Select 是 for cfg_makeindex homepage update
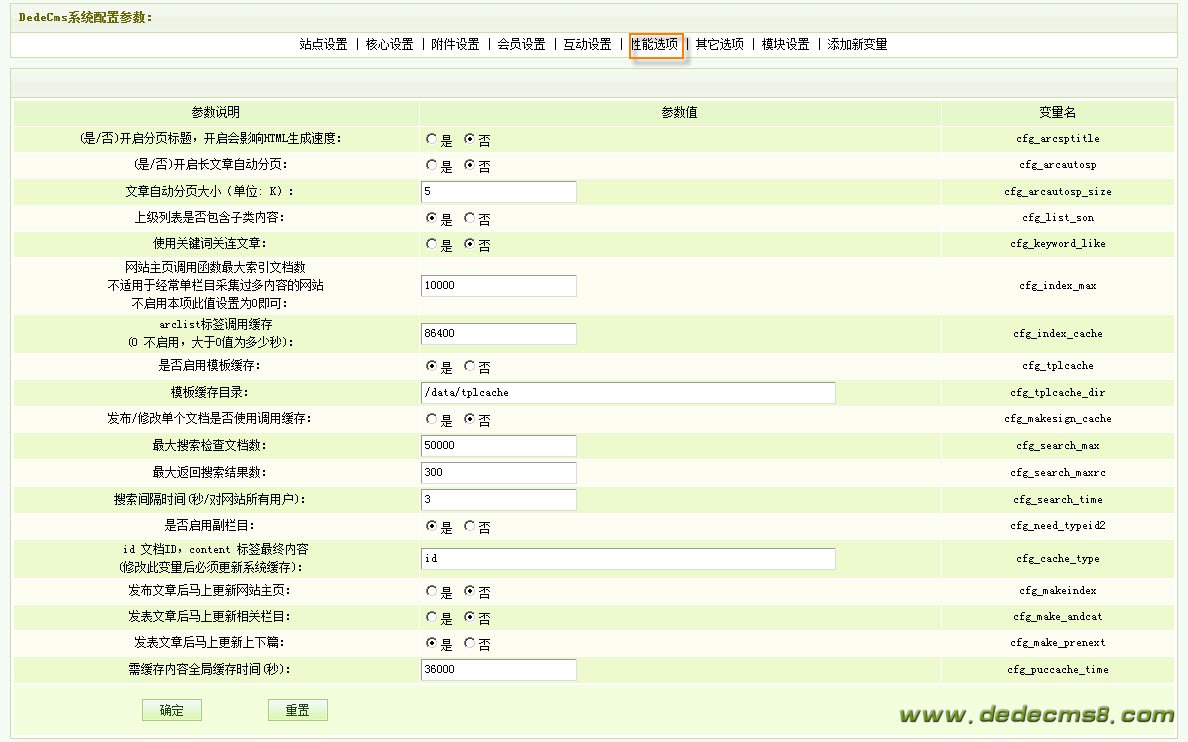This screenshot has width=1188, height=742. coord(432,592)
